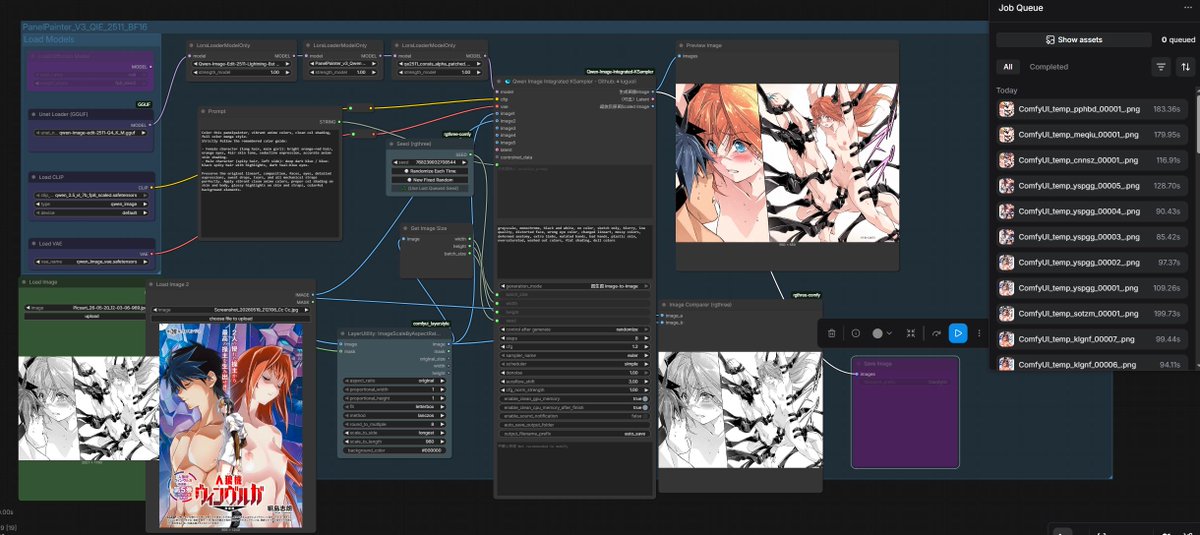Open sampler_name dropdown
1200x535 pixels.
[x=575, y=355]
